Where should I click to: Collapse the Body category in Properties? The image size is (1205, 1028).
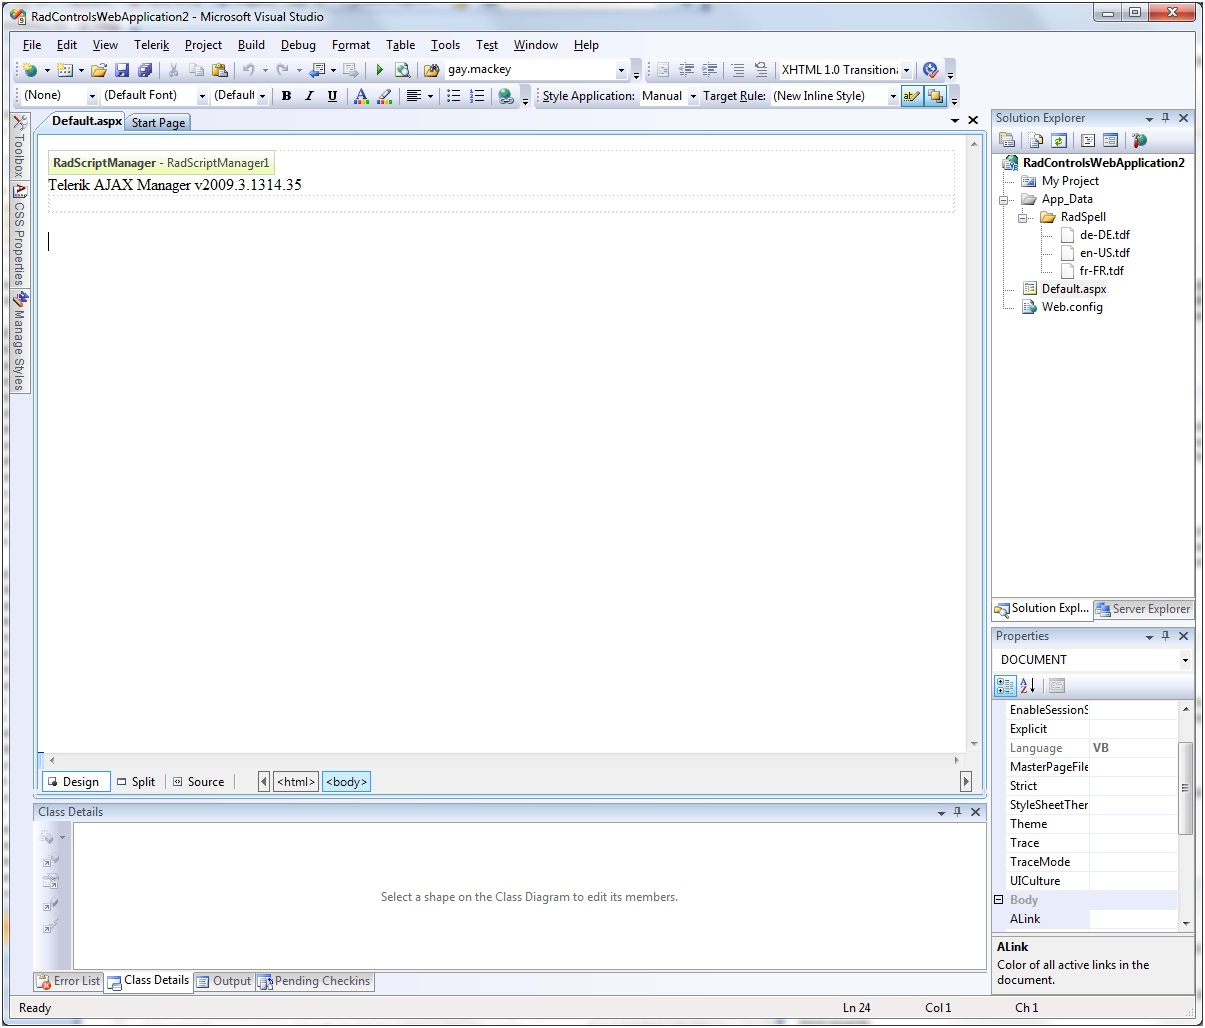[x=998, y=900]
